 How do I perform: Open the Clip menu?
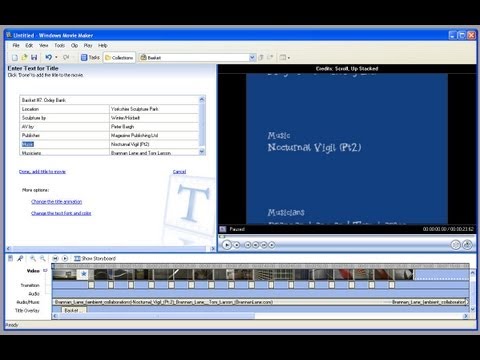point(74,45)
